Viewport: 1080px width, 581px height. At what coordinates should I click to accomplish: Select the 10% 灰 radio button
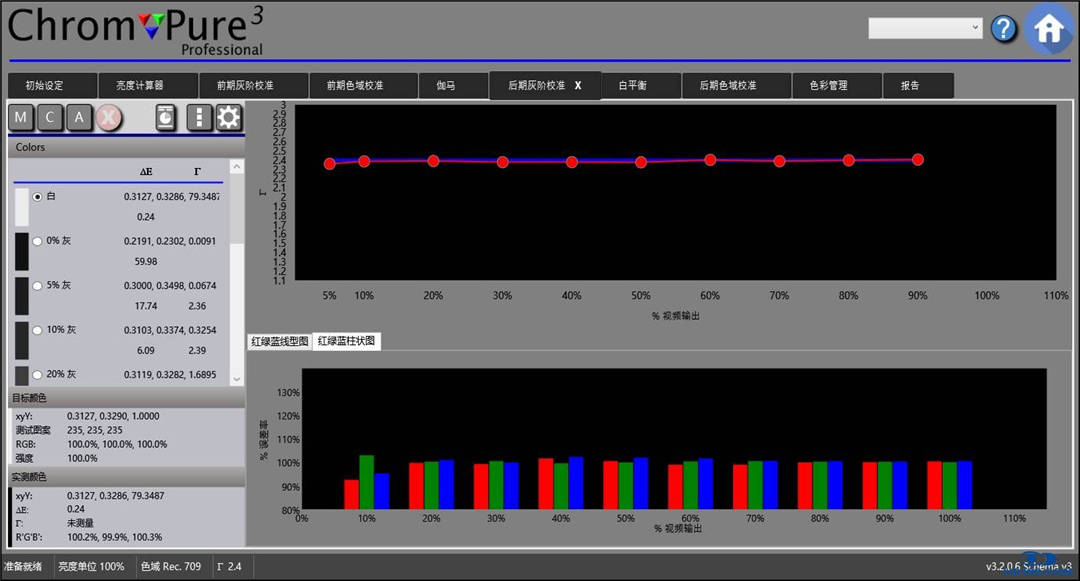(x=38, y=330)
